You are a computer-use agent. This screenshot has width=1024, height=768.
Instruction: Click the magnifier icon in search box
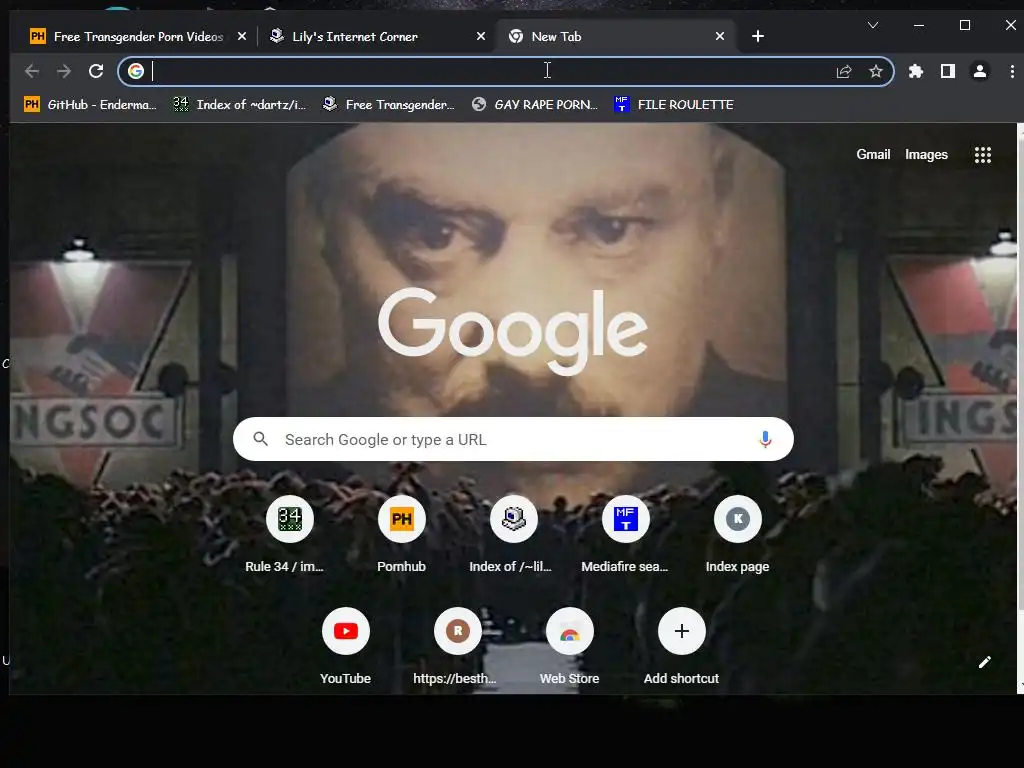tap(261, 439)
